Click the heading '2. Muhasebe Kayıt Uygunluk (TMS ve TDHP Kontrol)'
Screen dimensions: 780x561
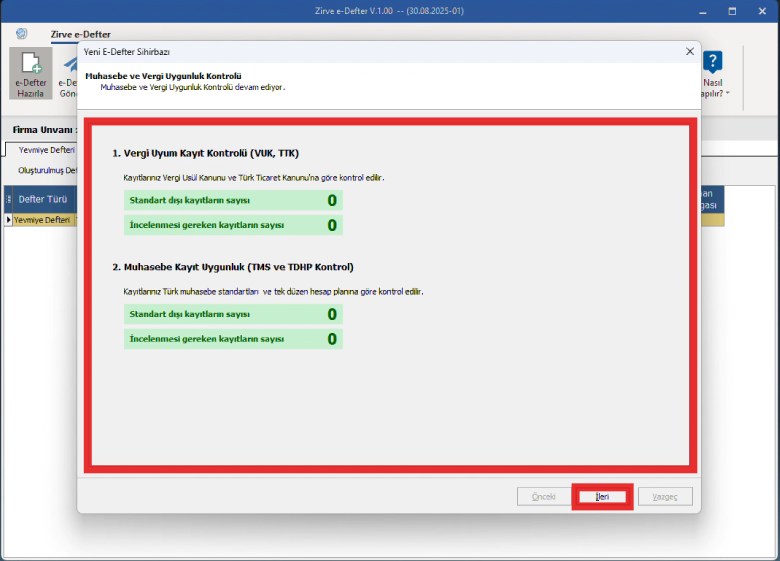(233, 267)
